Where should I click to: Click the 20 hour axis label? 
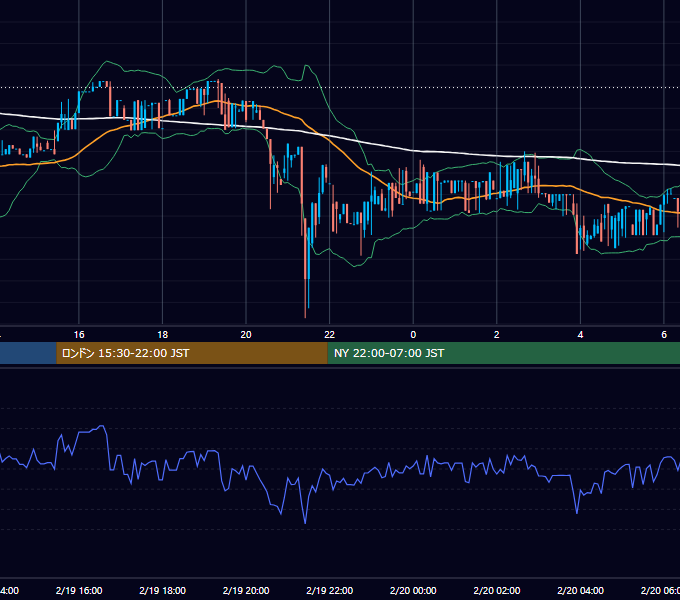[246, 335]
